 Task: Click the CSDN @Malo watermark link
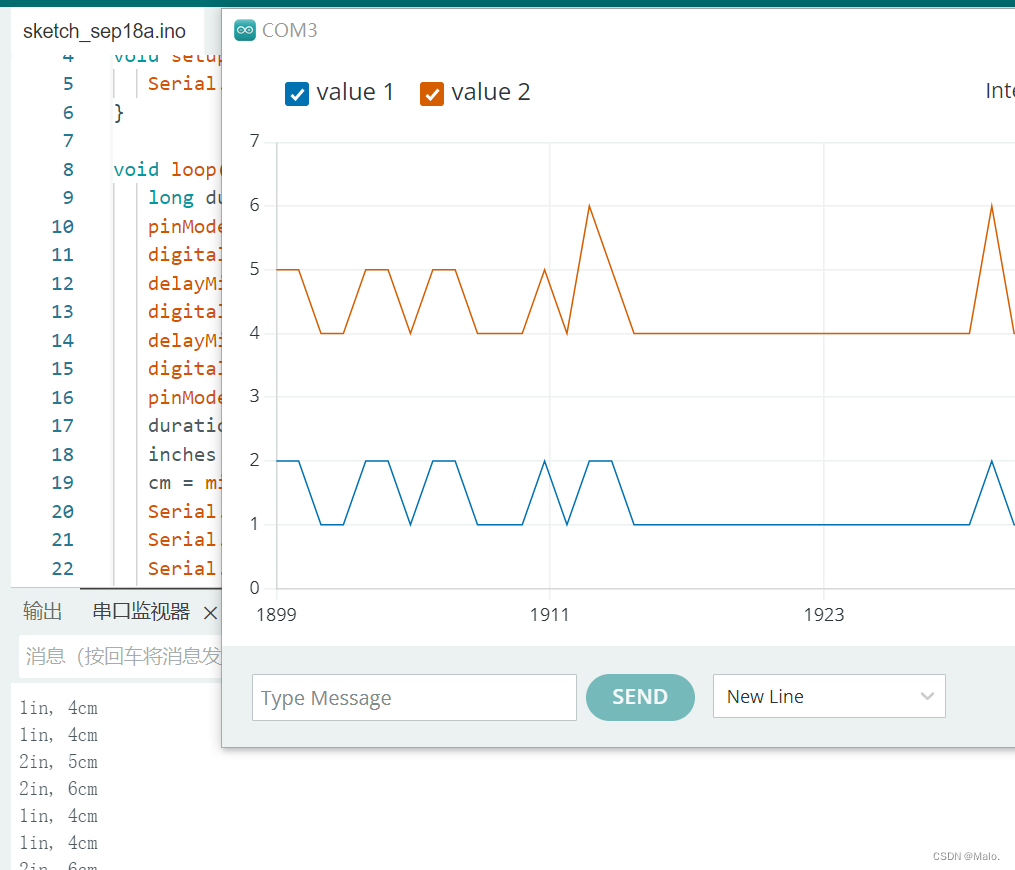point(966,856)
